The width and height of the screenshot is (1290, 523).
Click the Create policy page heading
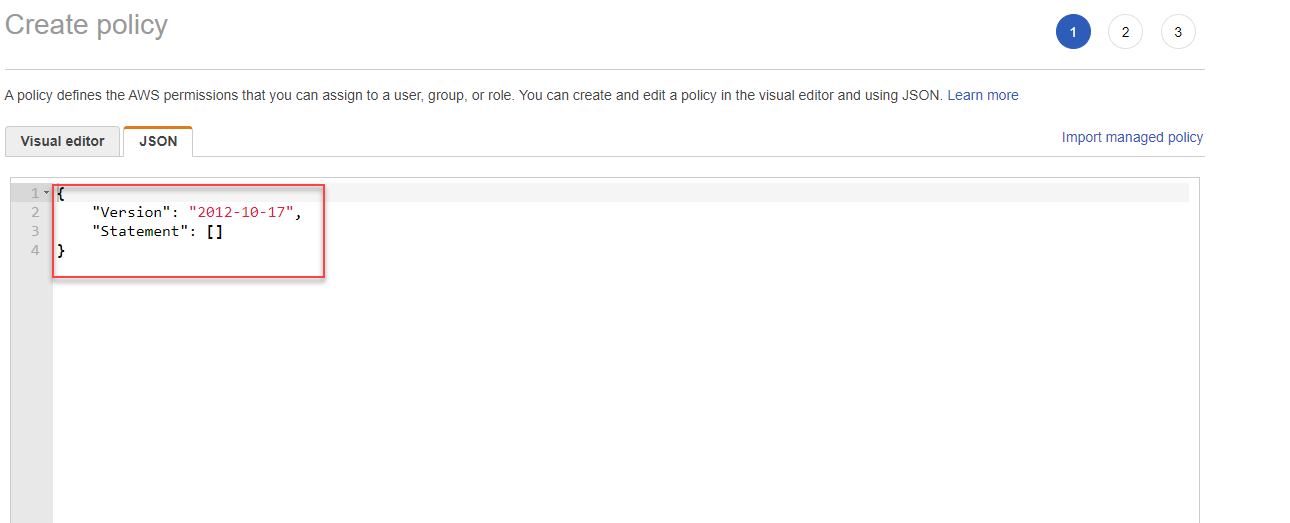tap(86, 24)
